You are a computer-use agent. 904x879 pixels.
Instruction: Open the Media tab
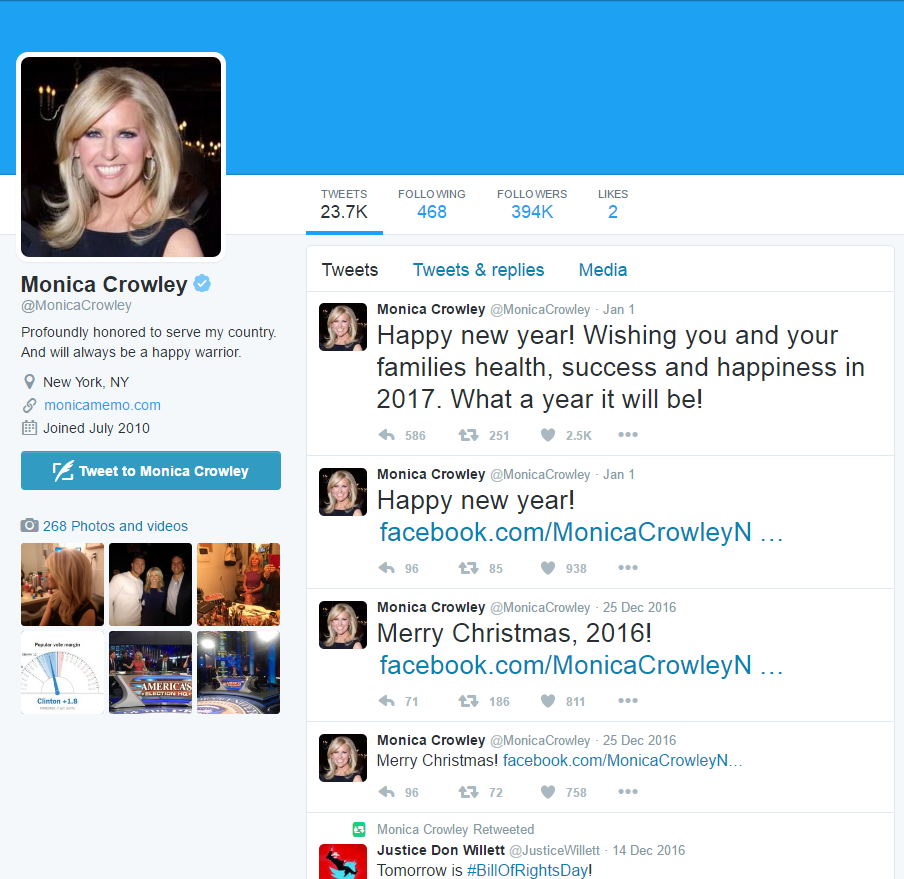(x=602, y=270)
